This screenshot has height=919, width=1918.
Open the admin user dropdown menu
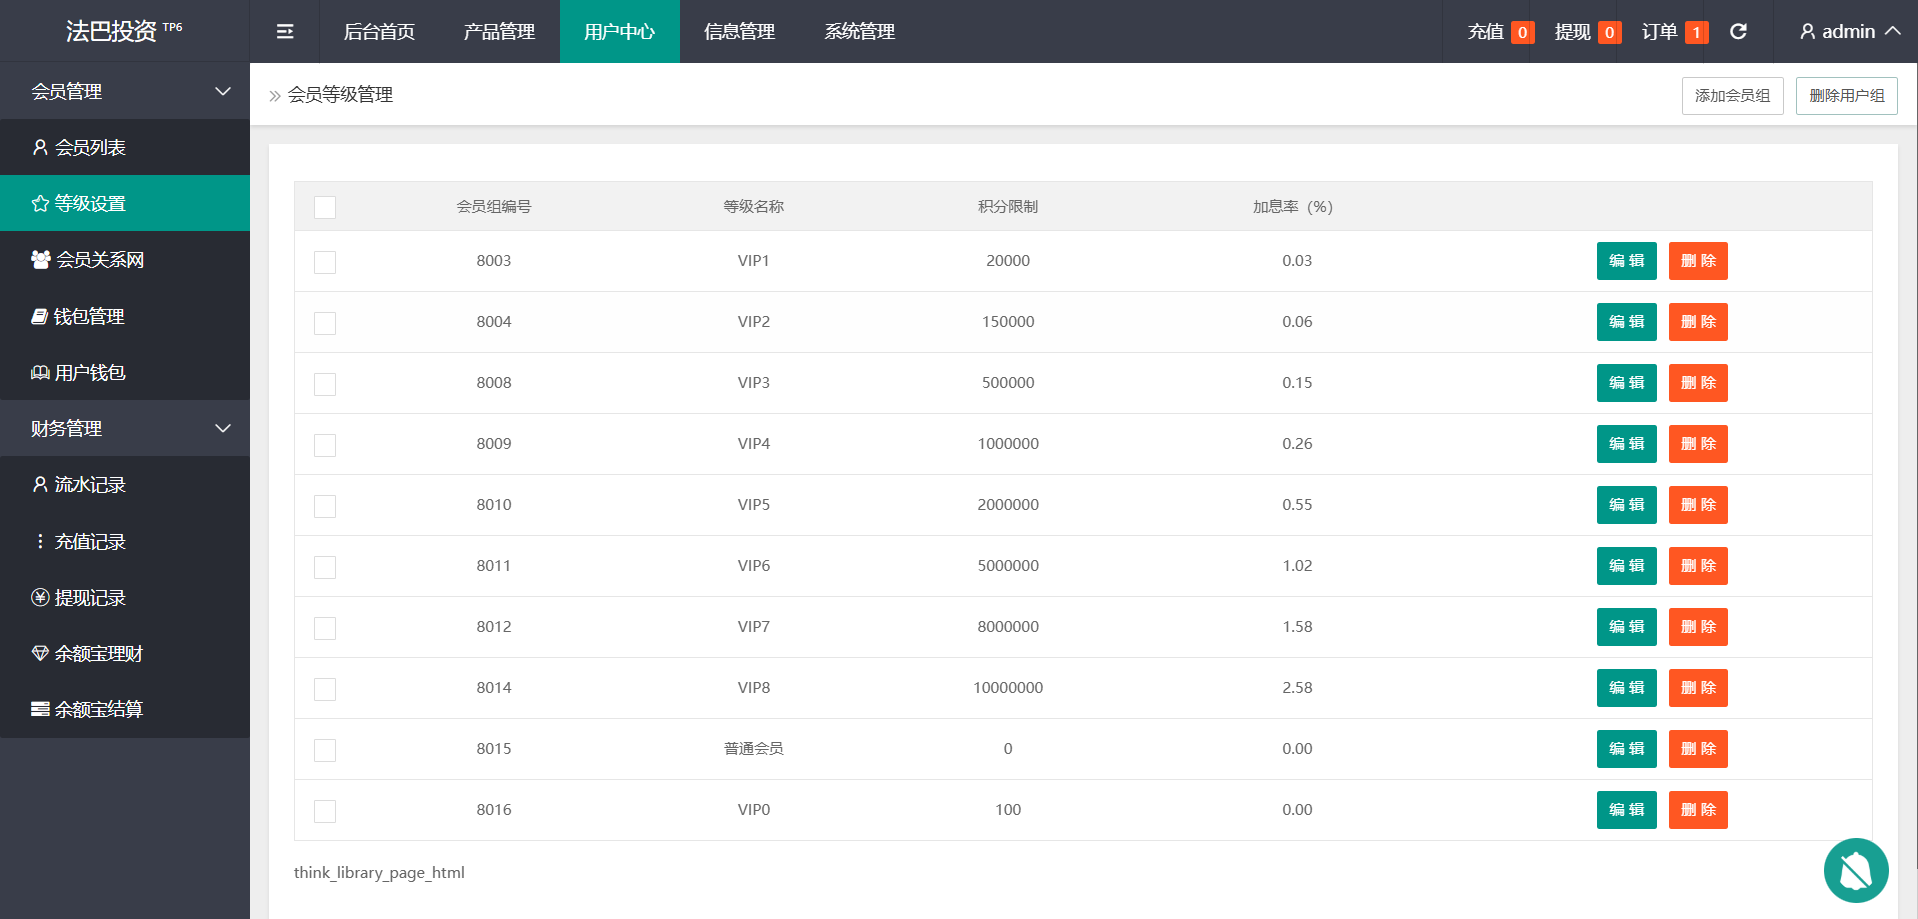point(1849,32)
